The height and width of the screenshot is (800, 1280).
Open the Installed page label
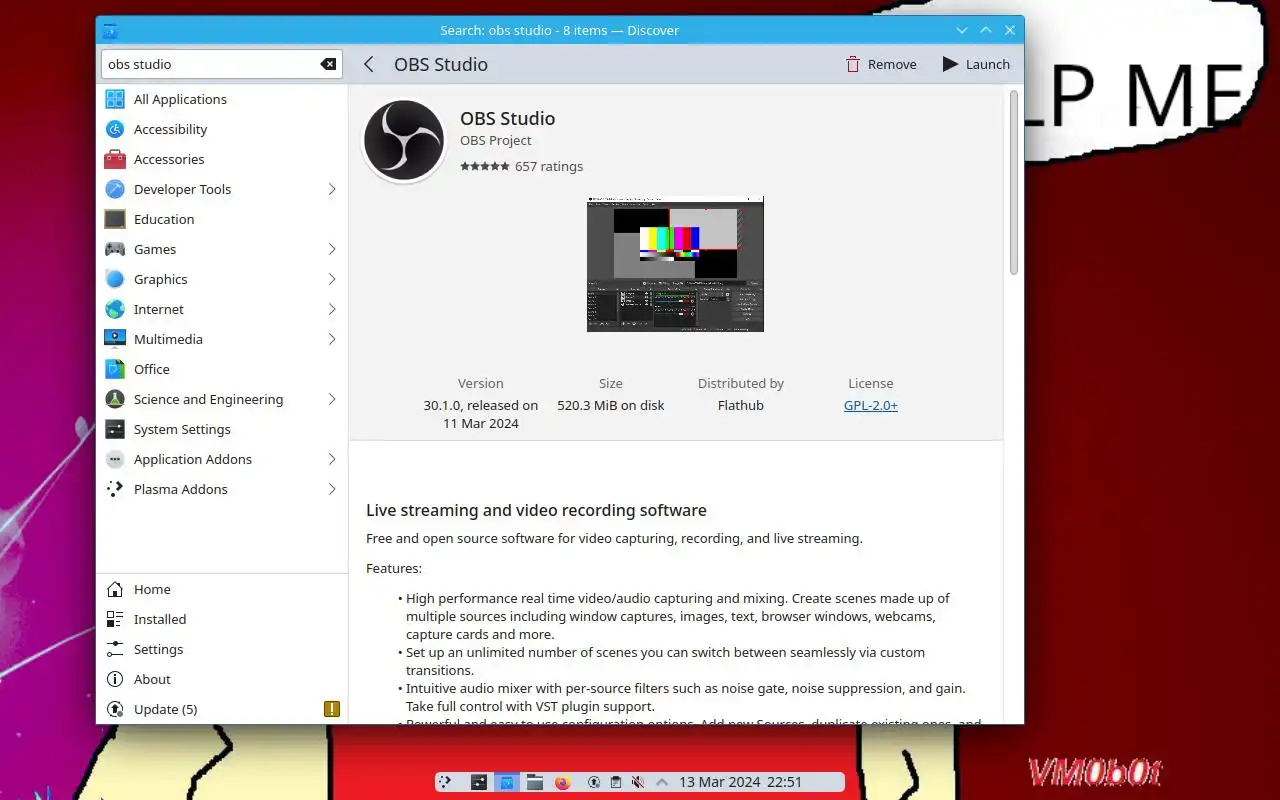(x=160, y=619)
